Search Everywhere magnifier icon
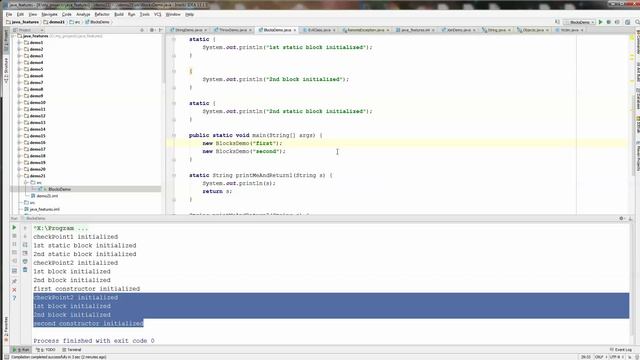The height and width of the screenshot is (360, 640). coord(637,22)
